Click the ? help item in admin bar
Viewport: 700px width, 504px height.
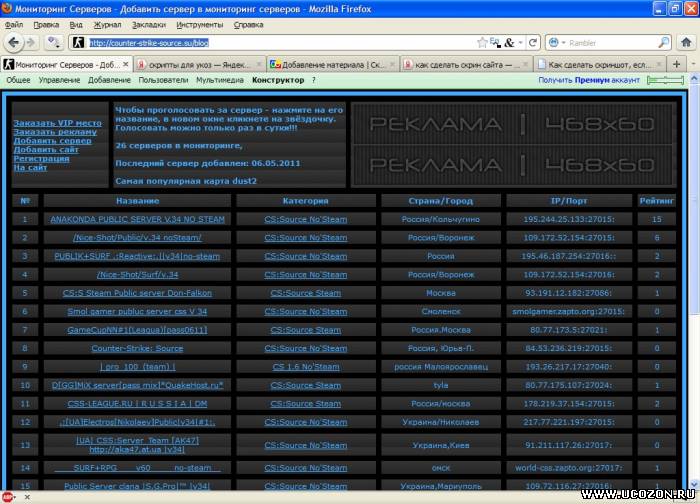(313, 80)
